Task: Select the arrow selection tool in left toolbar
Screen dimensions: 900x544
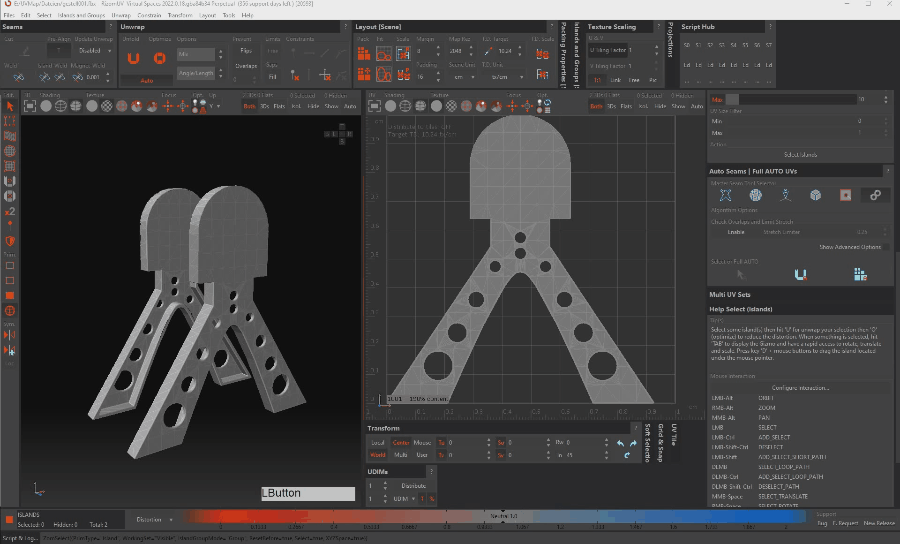Action: [x=10, y=106]
